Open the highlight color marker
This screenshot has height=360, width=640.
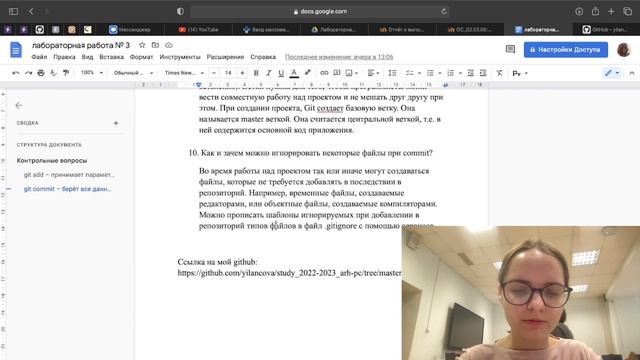pos(307,73)
